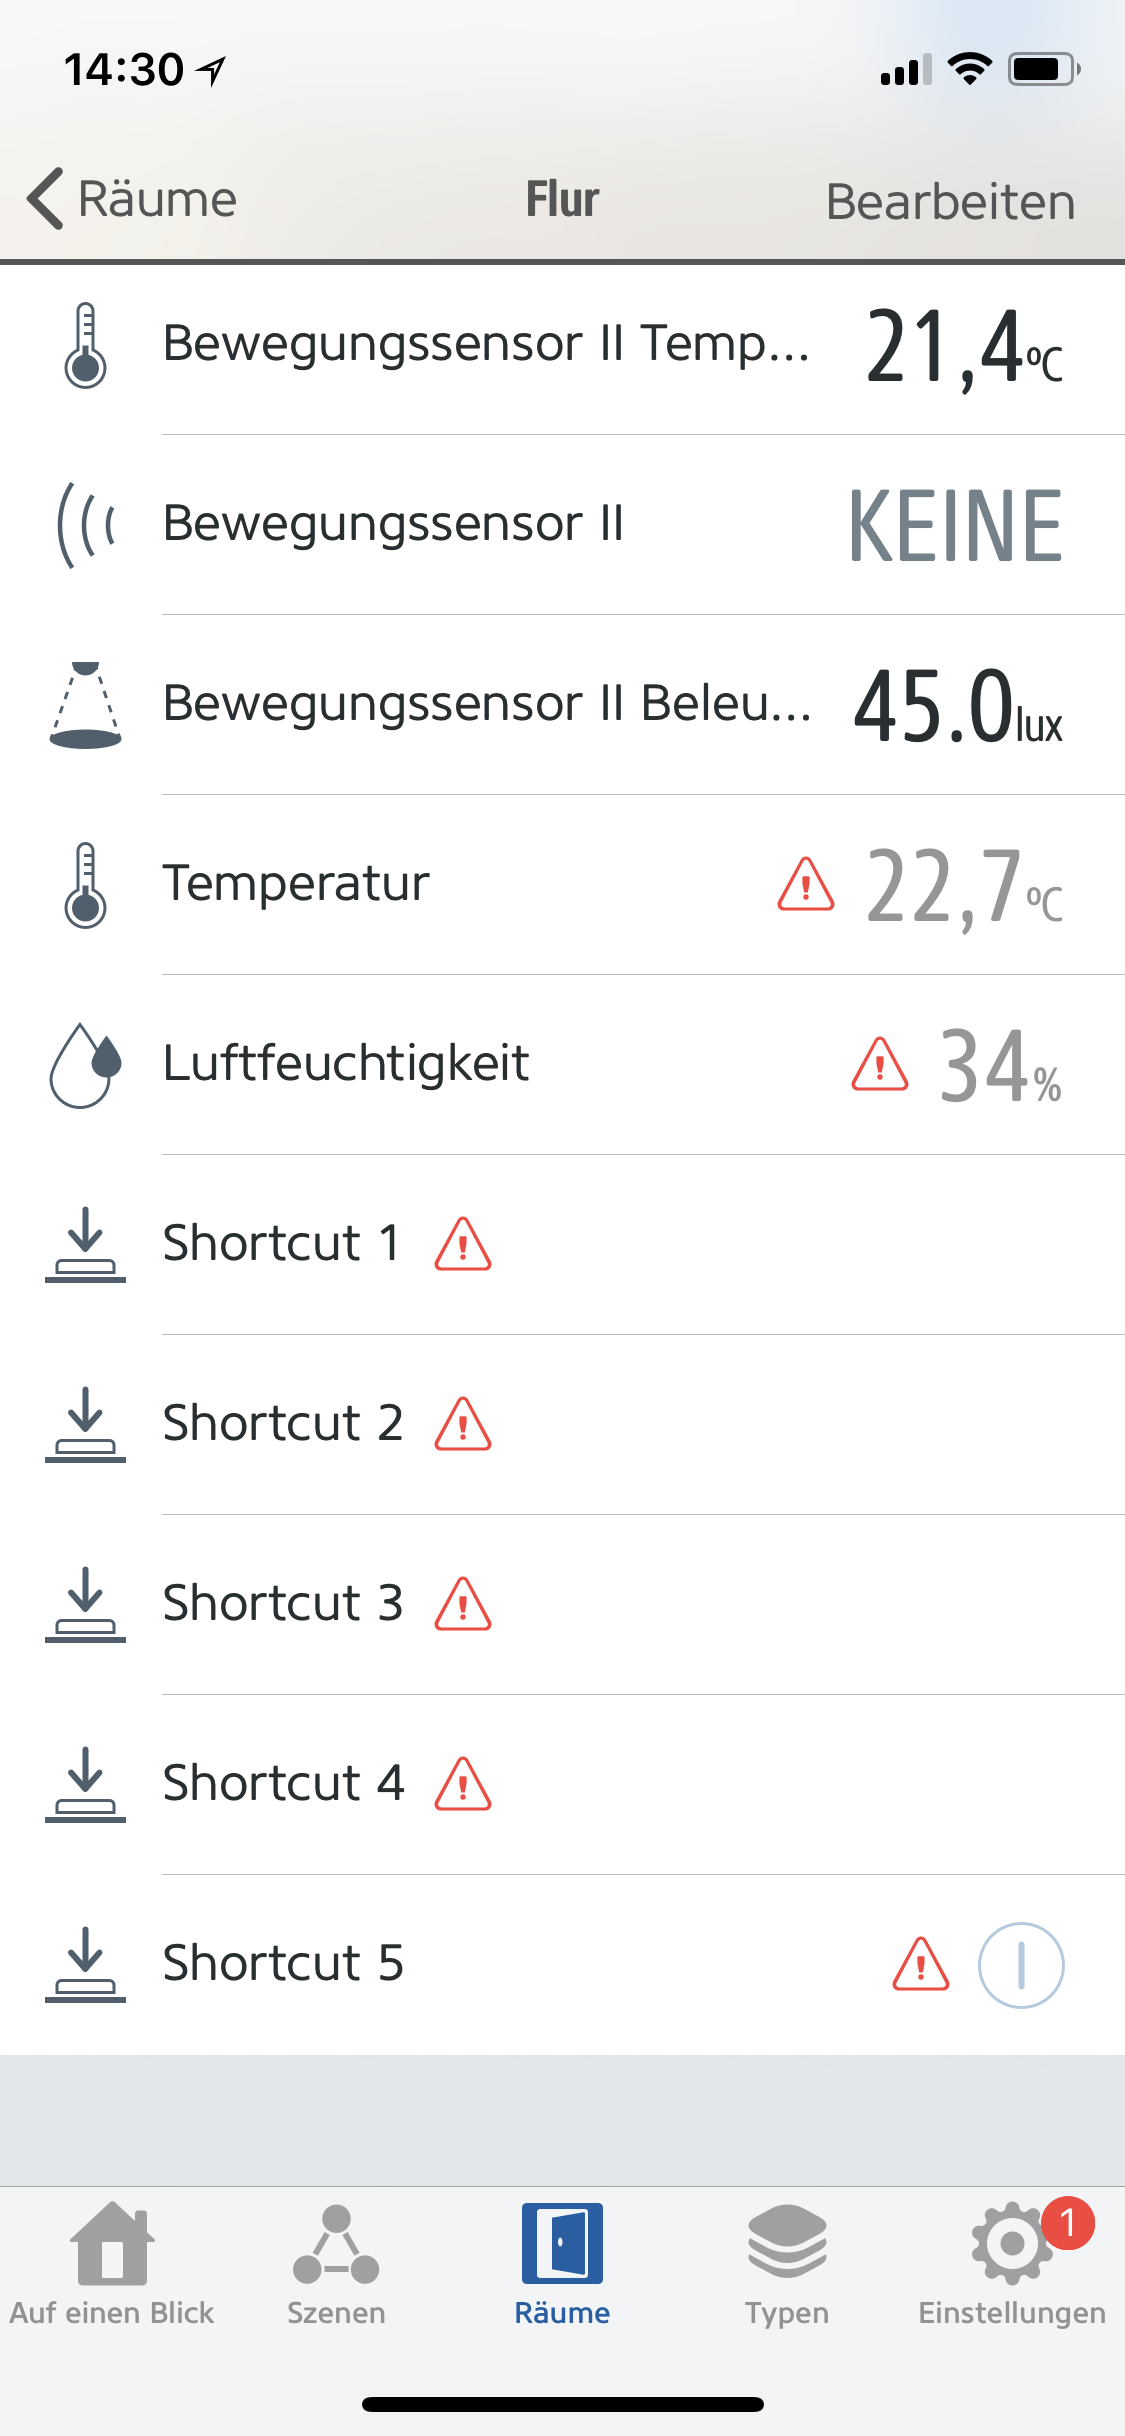Tap the illuminance lamp cone icon
This screenshot has height=2436, width=1125.
click(x=86, y=705)
